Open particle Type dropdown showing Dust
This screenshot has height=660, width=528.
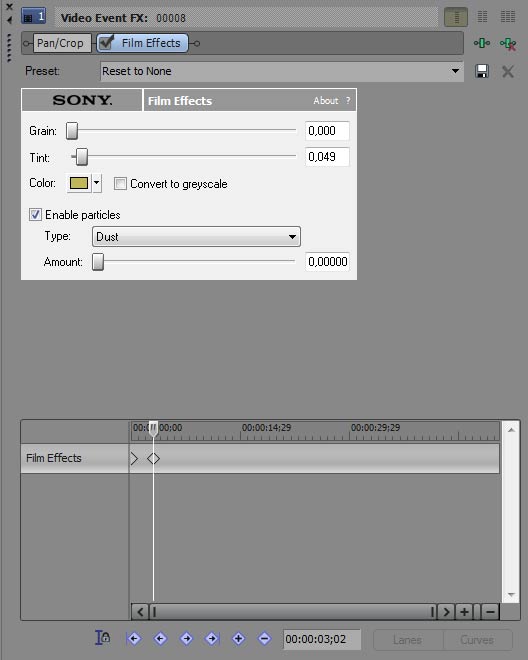pyautogui.click(x=196, y=237)
